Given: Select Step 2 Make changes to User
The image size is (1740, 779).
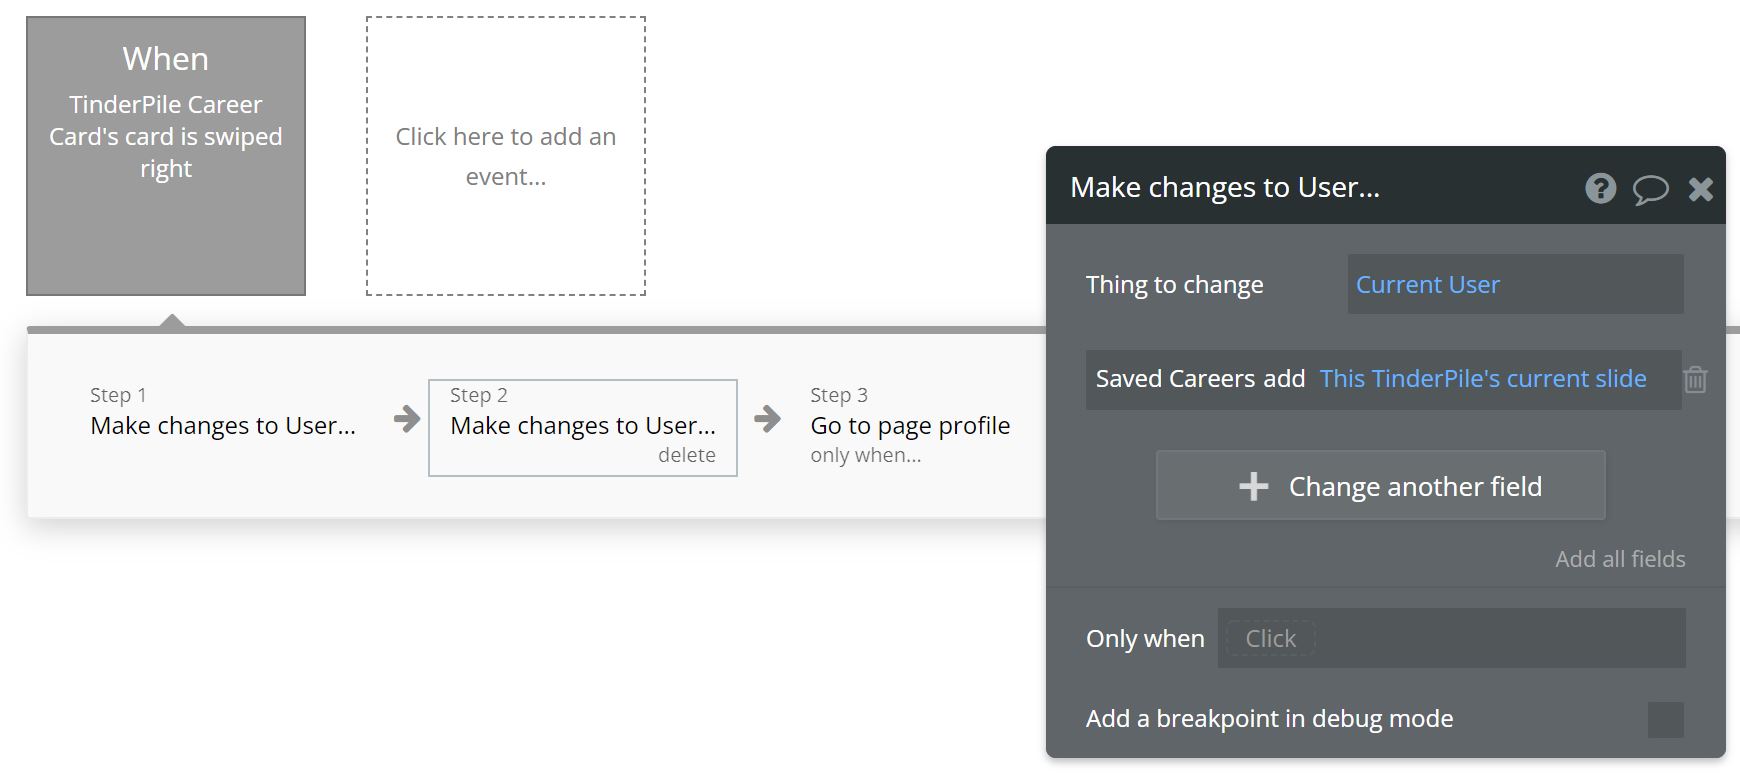Looking at the screenshot, I should 582,426.
